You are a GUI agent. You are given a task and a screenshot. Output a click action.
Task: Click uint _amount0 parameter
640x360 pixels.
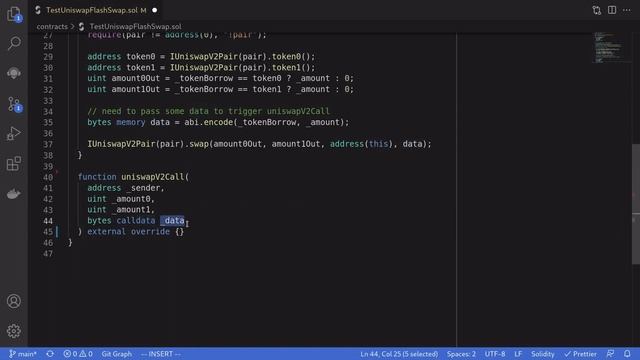click(120, 199)
